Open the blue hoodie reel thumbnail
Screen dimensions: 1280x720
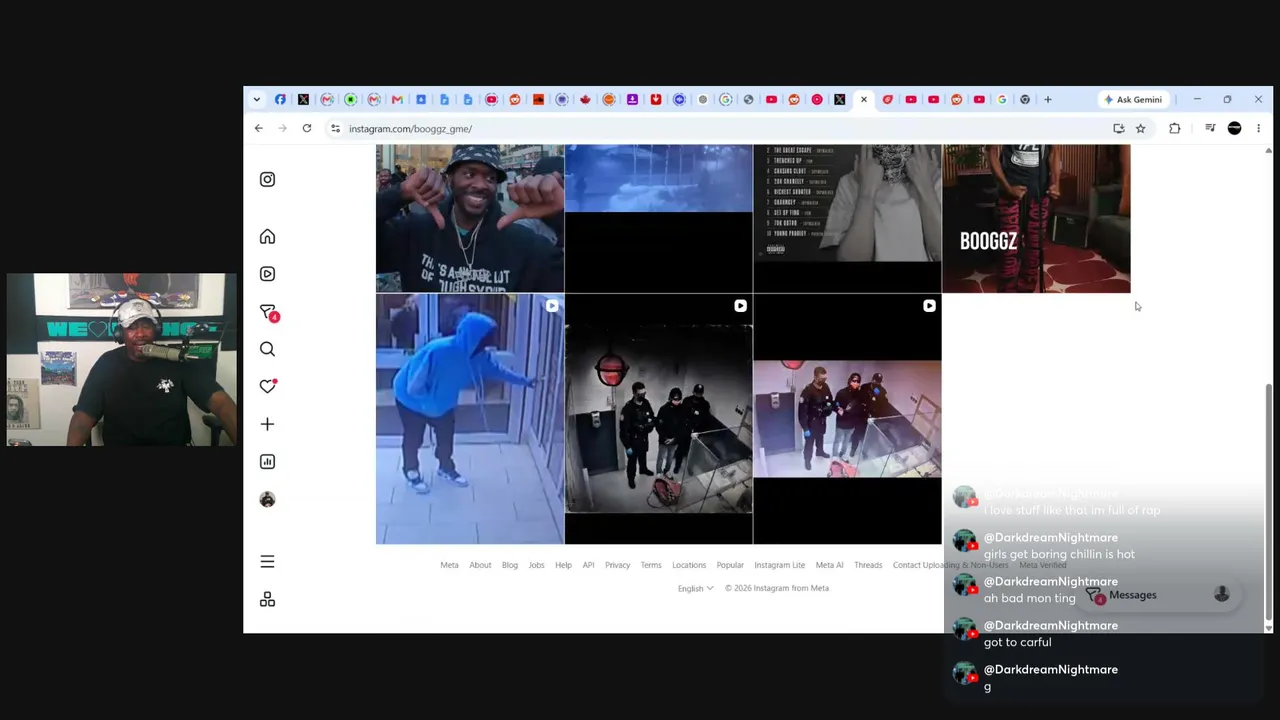[470, 419]
